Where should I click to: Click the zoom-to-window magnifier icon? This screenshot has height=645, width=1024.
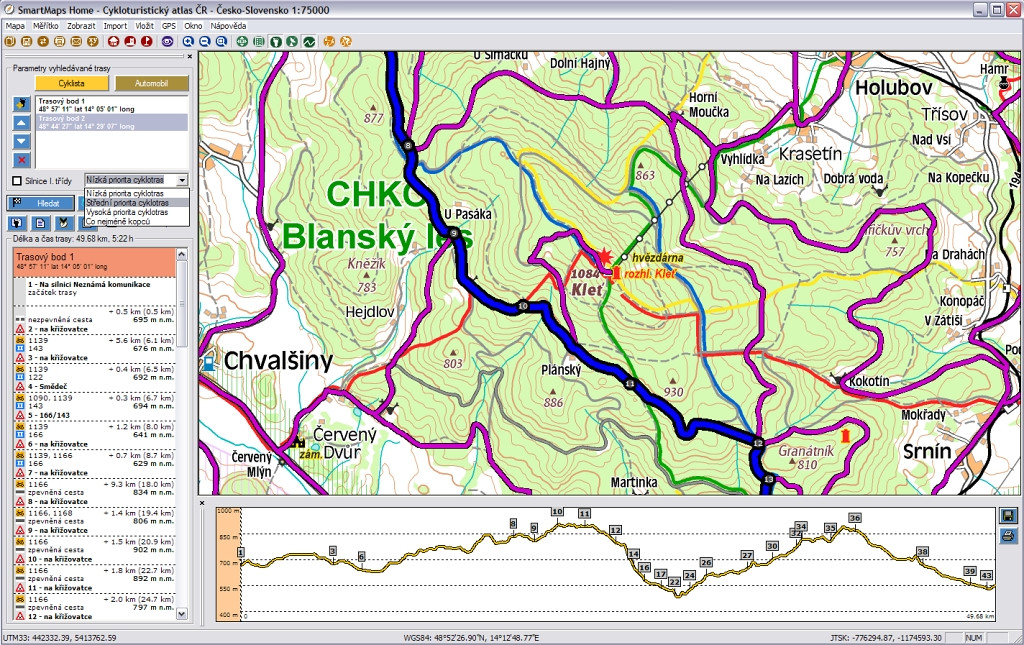coord(221,41)
